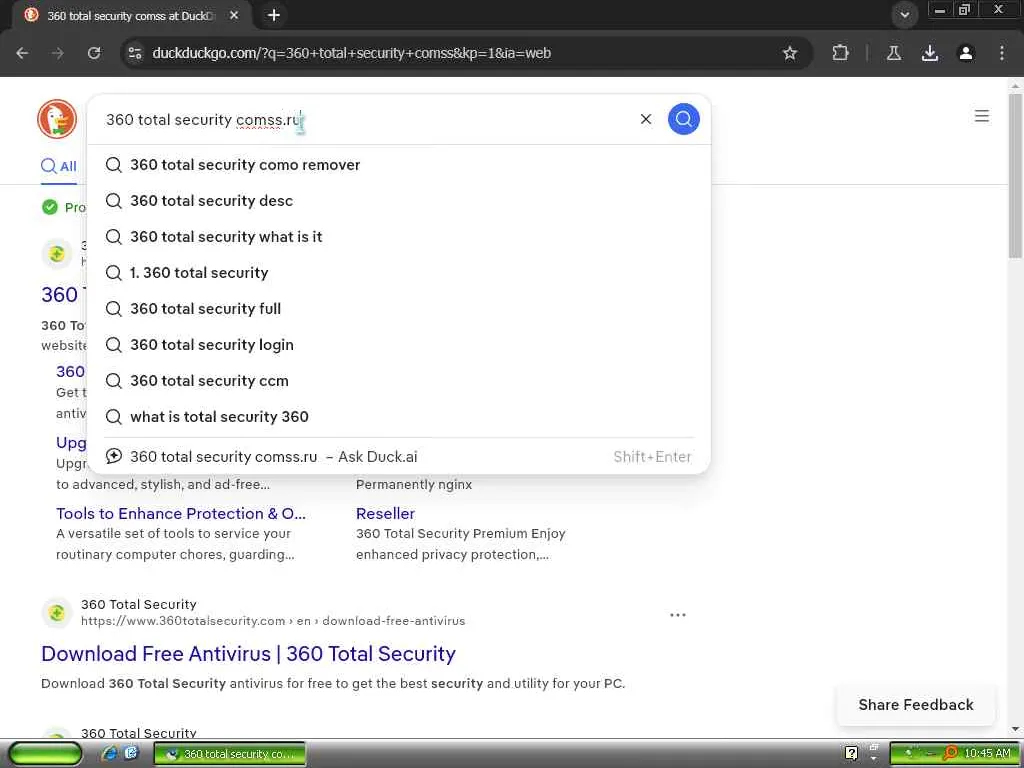
Task: Click the second quick launch browser icon
Action: [131, 753]
